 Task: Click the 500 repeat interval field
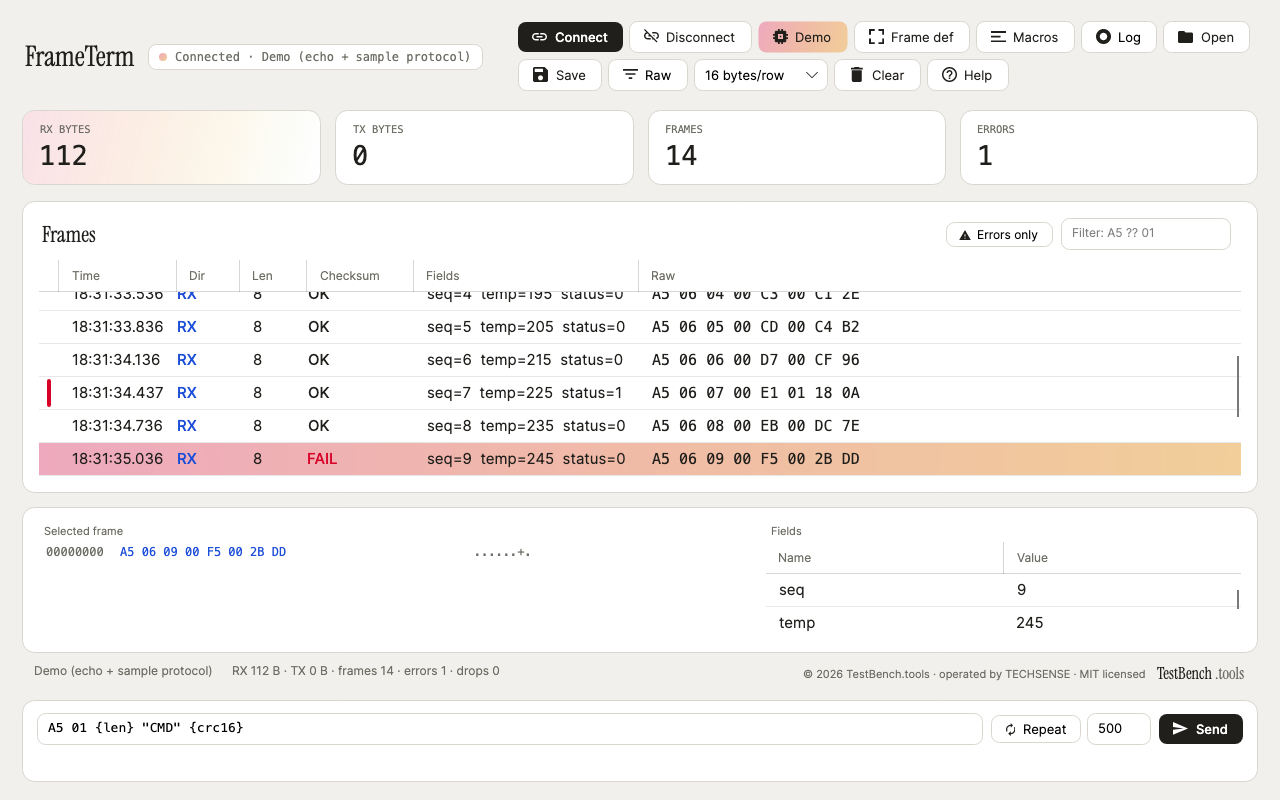tap(1119, 728)
